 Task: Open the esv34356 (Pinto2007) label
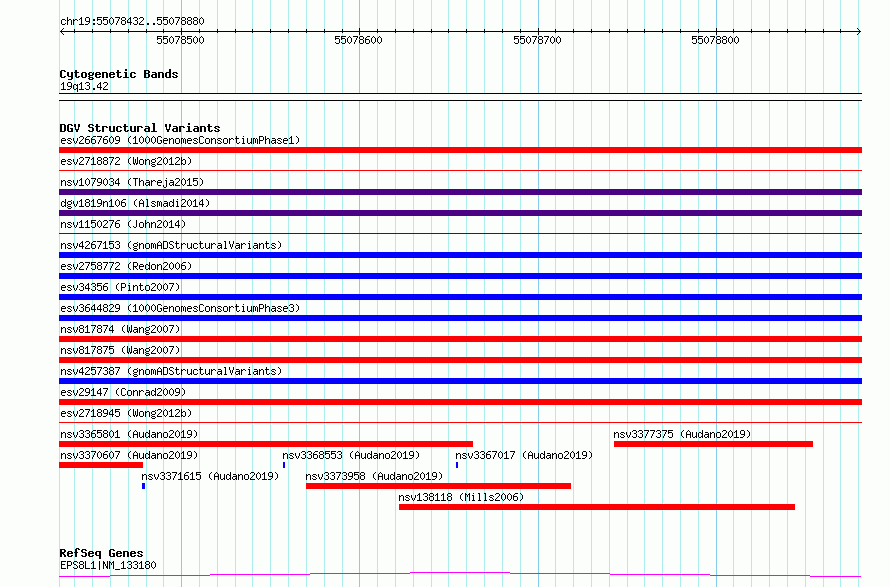pyautogui.click(x=120, y=287)
